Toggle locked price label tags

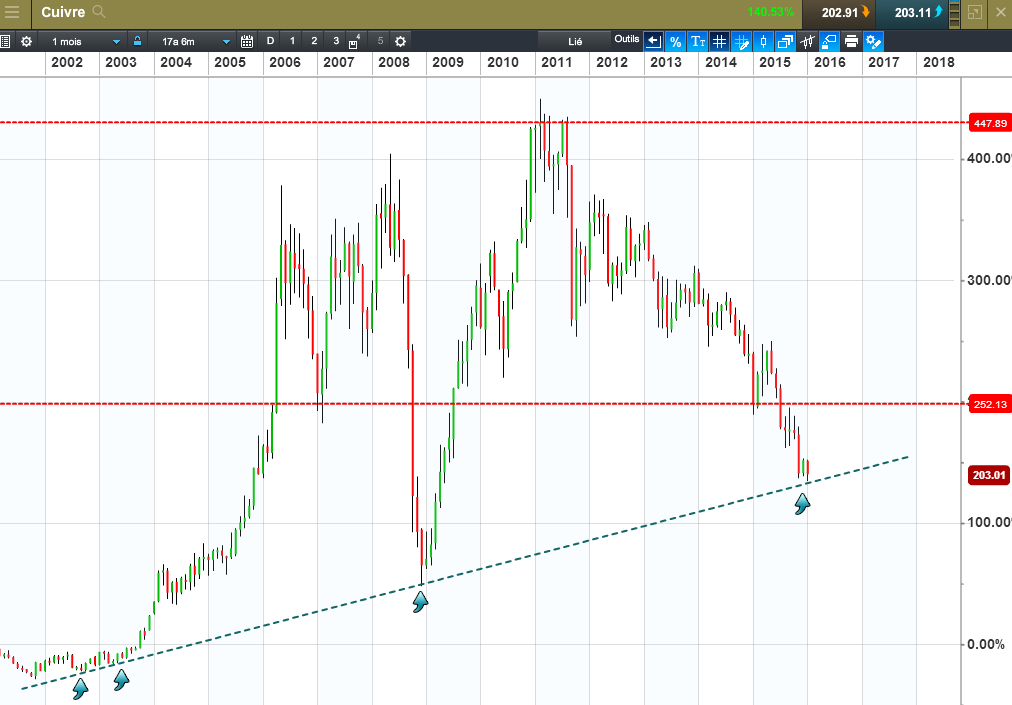(x=829, y=41)
